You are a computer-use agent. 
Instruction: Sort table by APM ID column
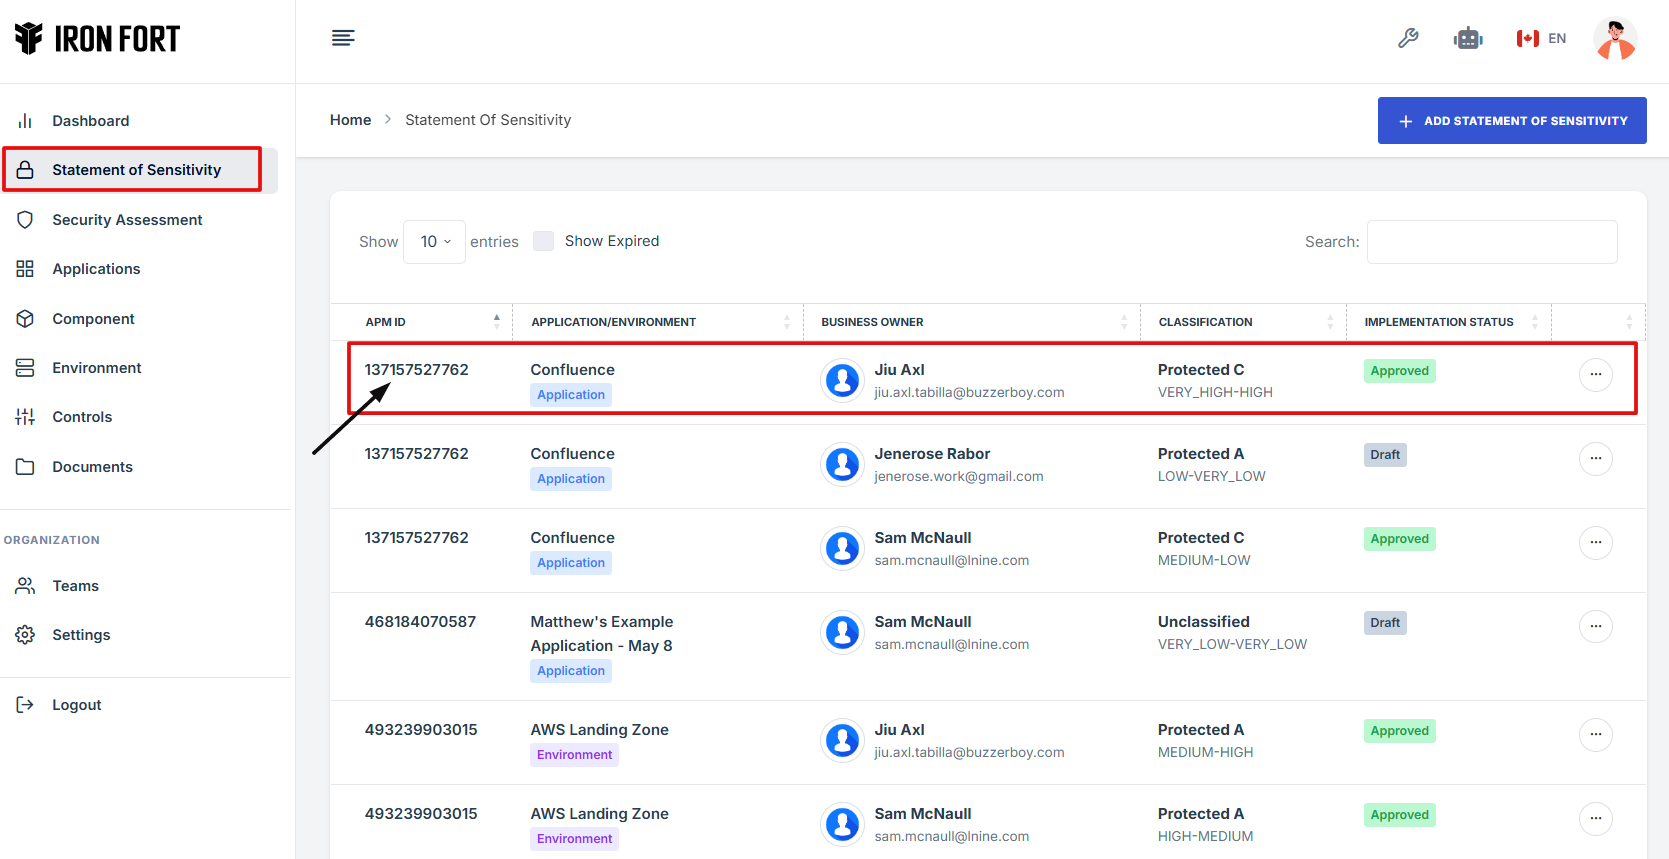click(386, 322)
